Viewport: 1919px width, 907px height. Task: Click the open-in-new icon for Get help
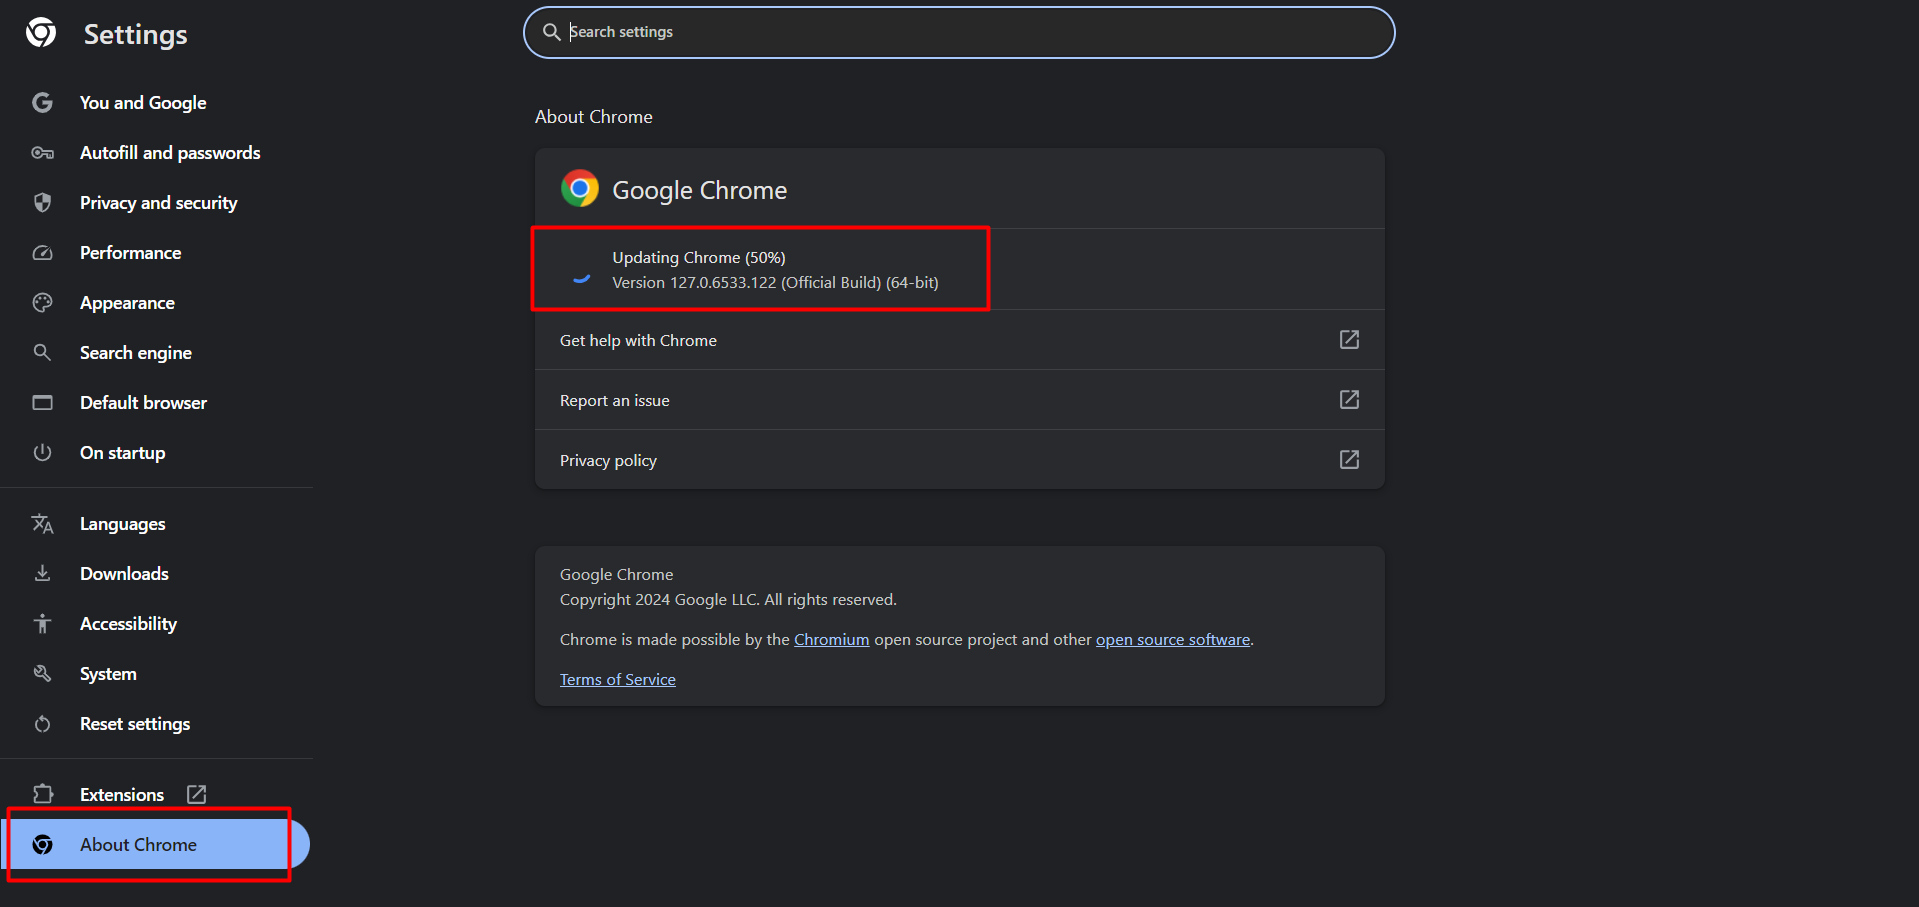(1349, 340)
